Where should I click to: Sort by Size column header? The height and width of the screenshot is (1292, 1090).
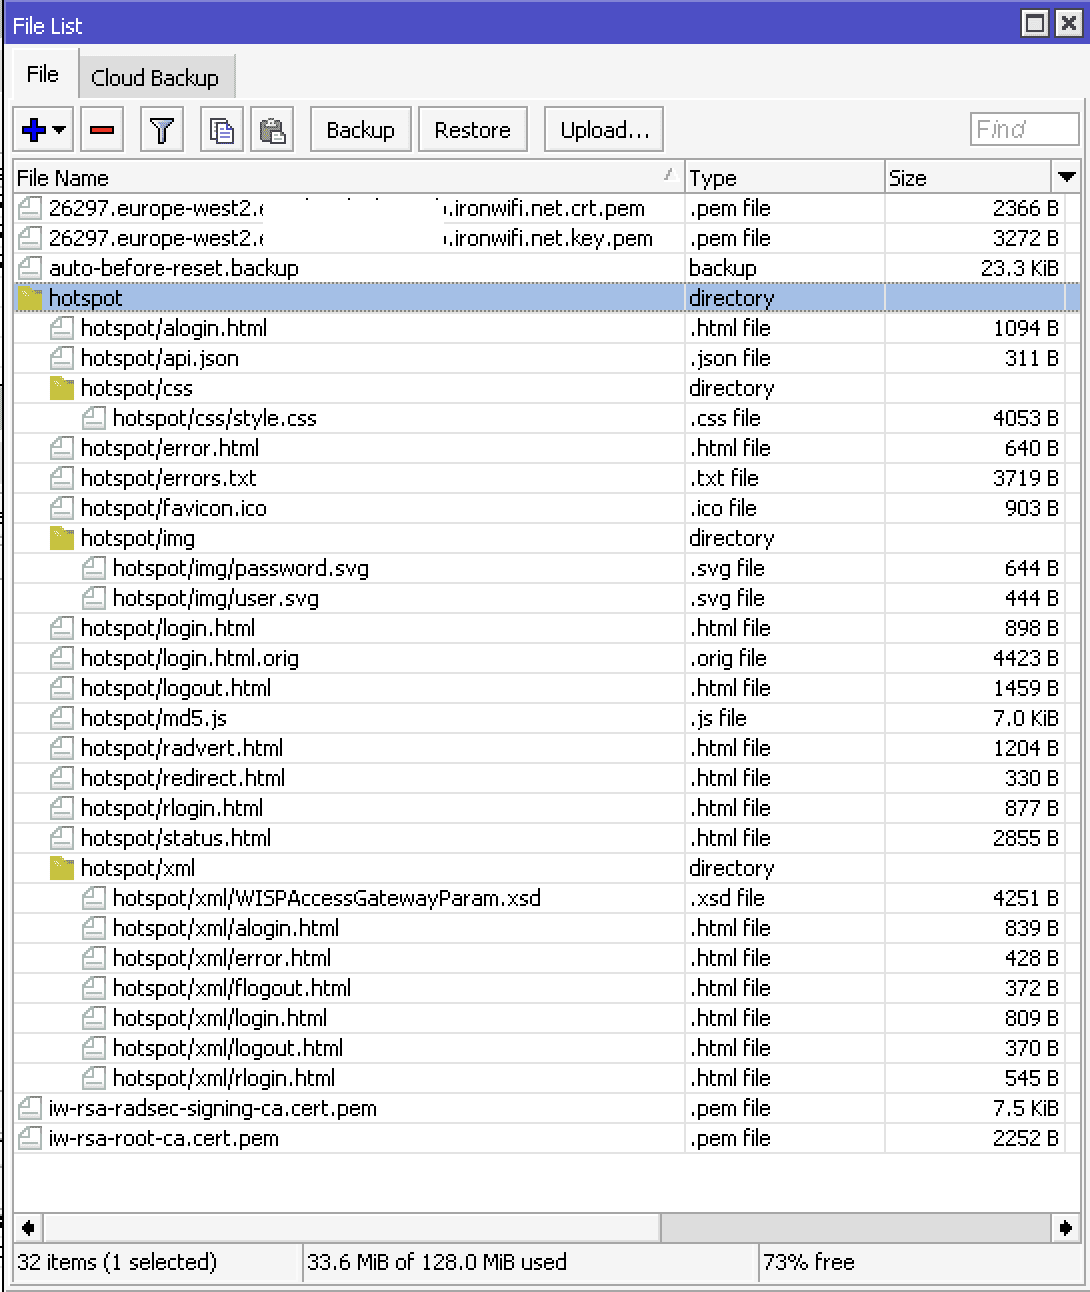967,177
